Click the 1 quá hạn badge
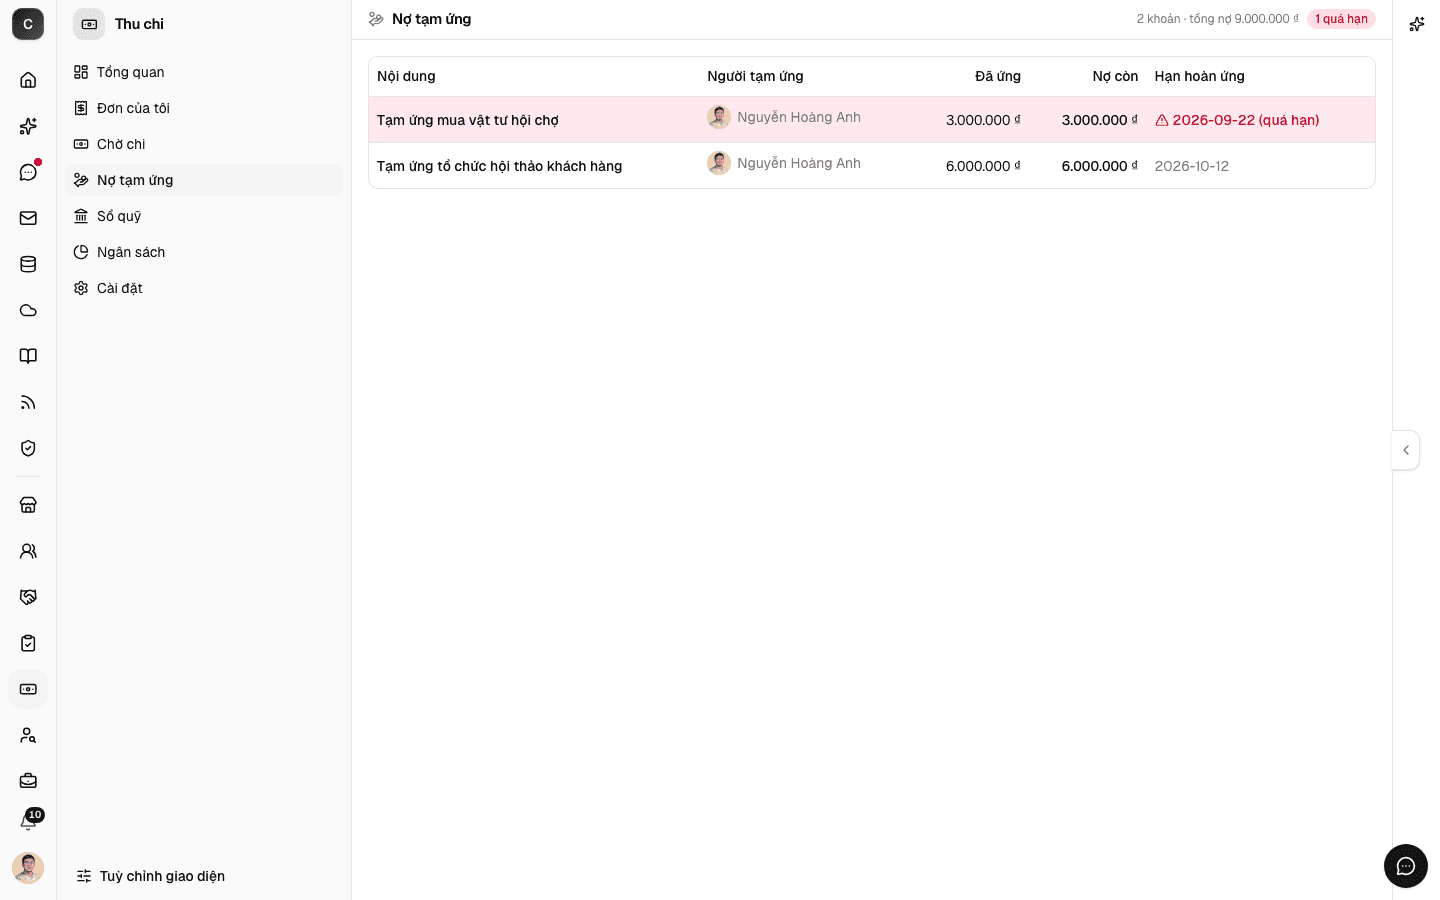Screen dimensions: 1440x900 point(1341,19)
